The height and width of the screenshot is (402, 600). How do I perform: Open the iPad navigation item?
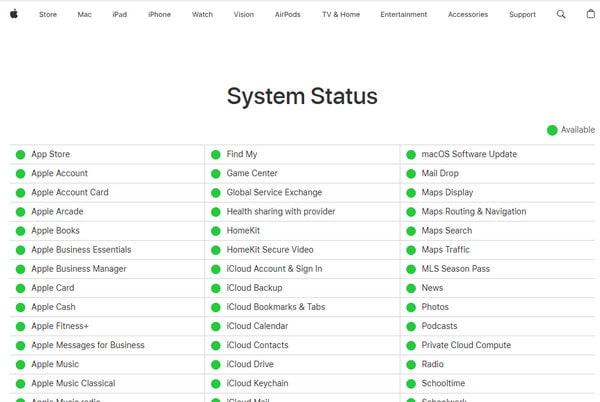coord(120,15)
